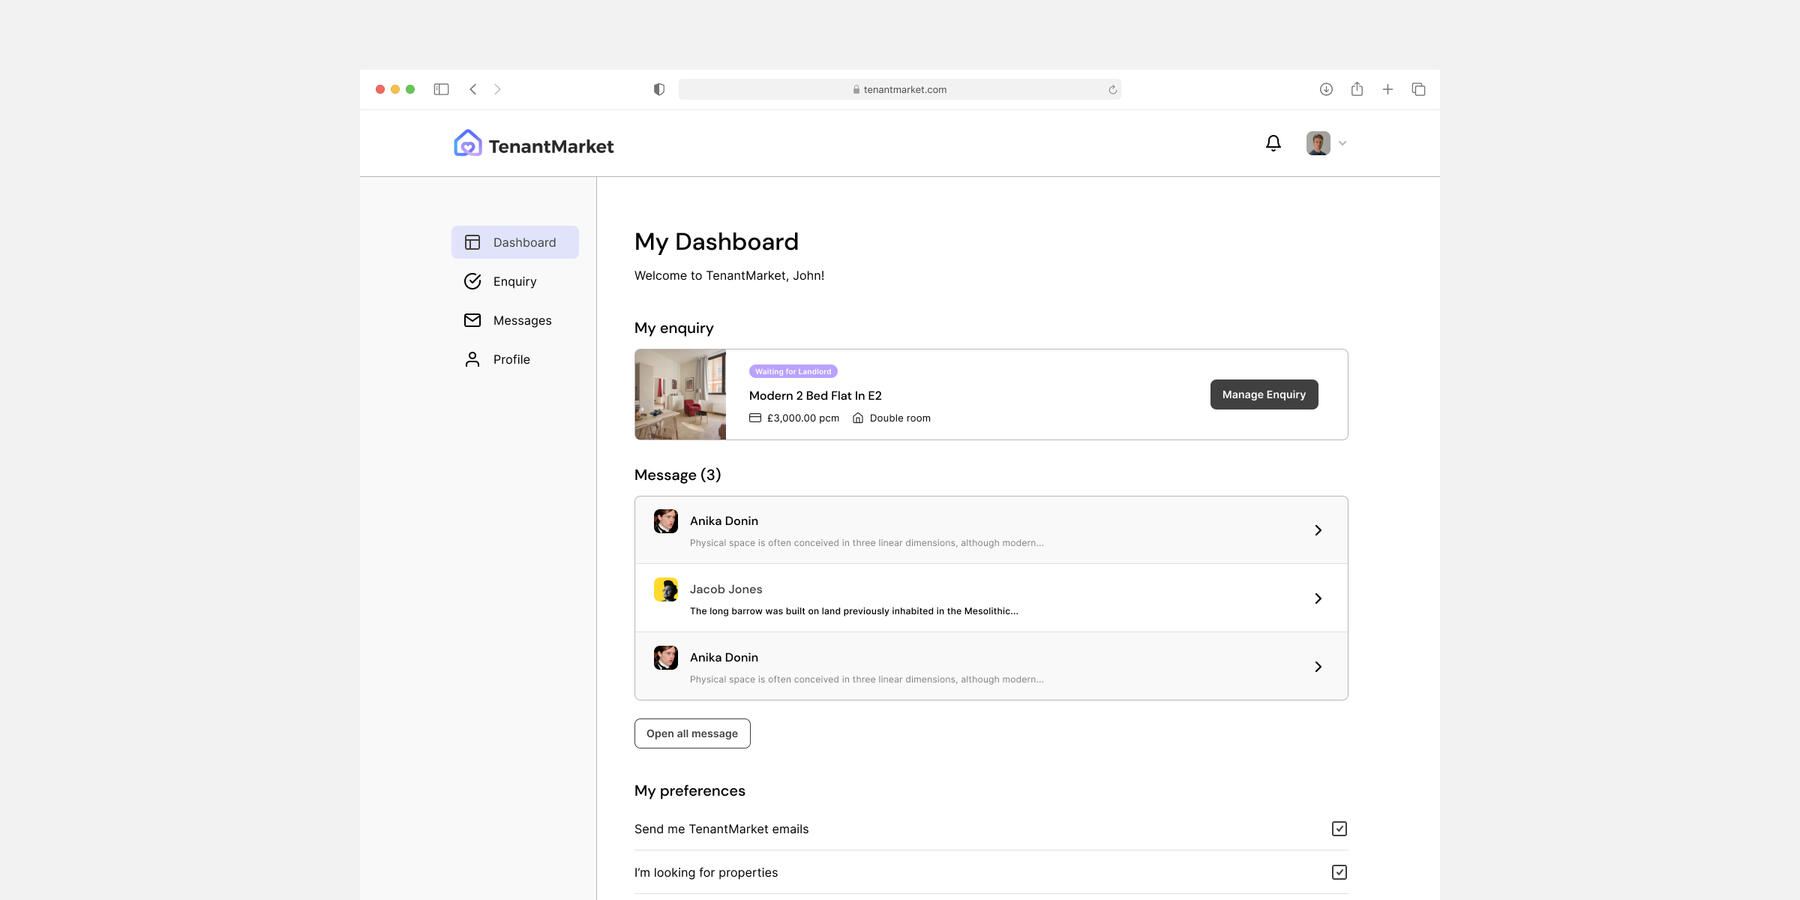Viewport: 1800px width, 900px height.
Task: Select Profile in the sidebar
Action: (x=510, y=360)
